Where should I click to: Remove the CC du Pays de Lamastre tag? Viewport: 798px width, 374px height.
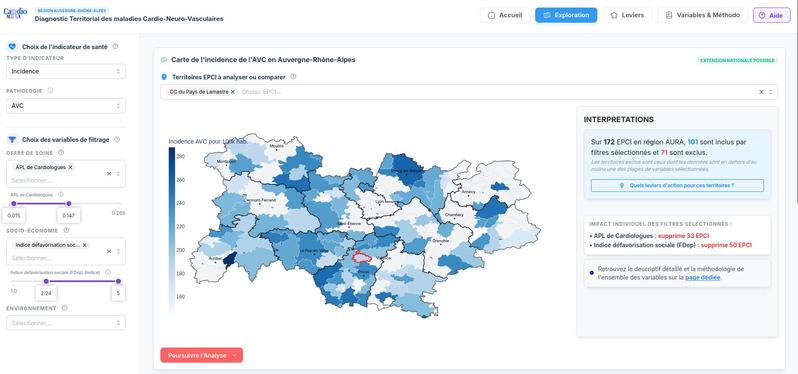coord(233,92)
